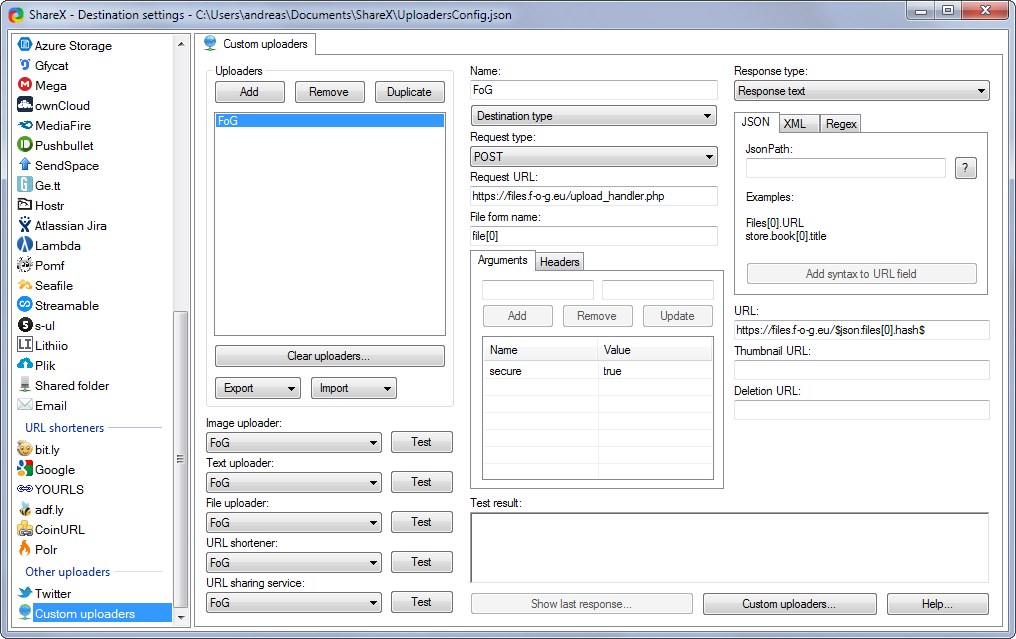Select the Twitter bird icon

pyautogui.click(x=25, y=593)
